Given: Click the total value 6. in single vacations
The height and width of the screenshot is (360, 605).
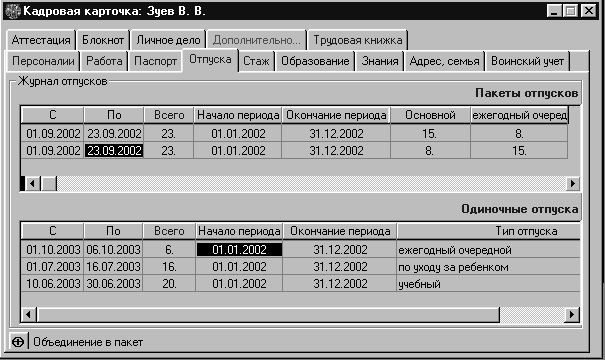Looking at the screenshot, I should point(169,250).
